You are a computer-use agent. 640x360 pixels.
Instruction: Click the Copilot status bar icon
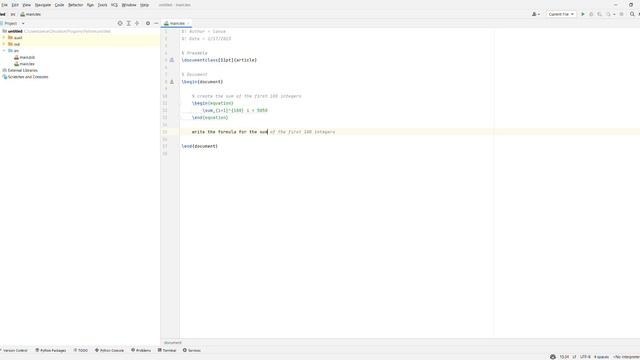point(553,357)
